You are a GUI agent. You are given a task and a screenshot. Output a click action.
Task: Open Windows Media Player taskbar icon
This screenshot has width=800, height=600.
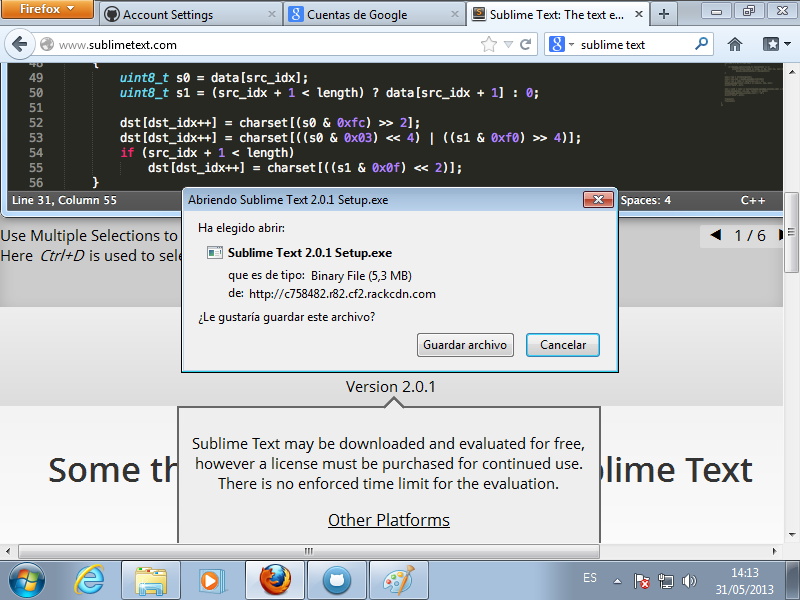pos(212,581)
